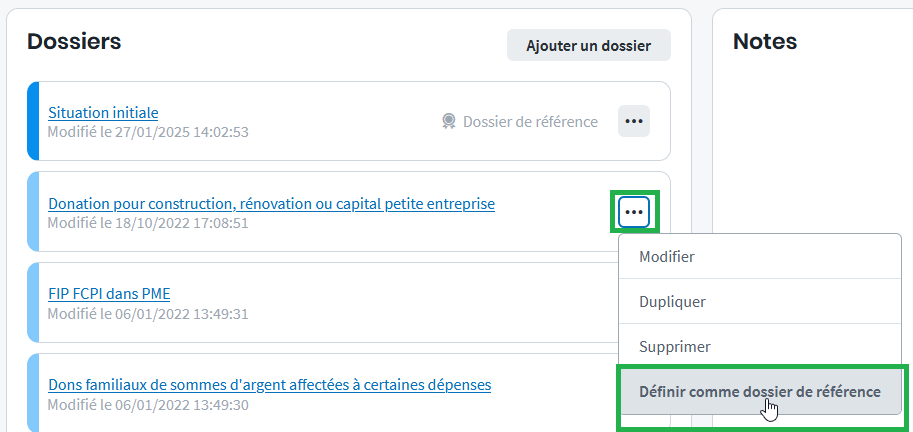Click light blue bar on FIP FCPI card
Image resolution: width=913 pixels, height=432 pixels.
(33, 302)
